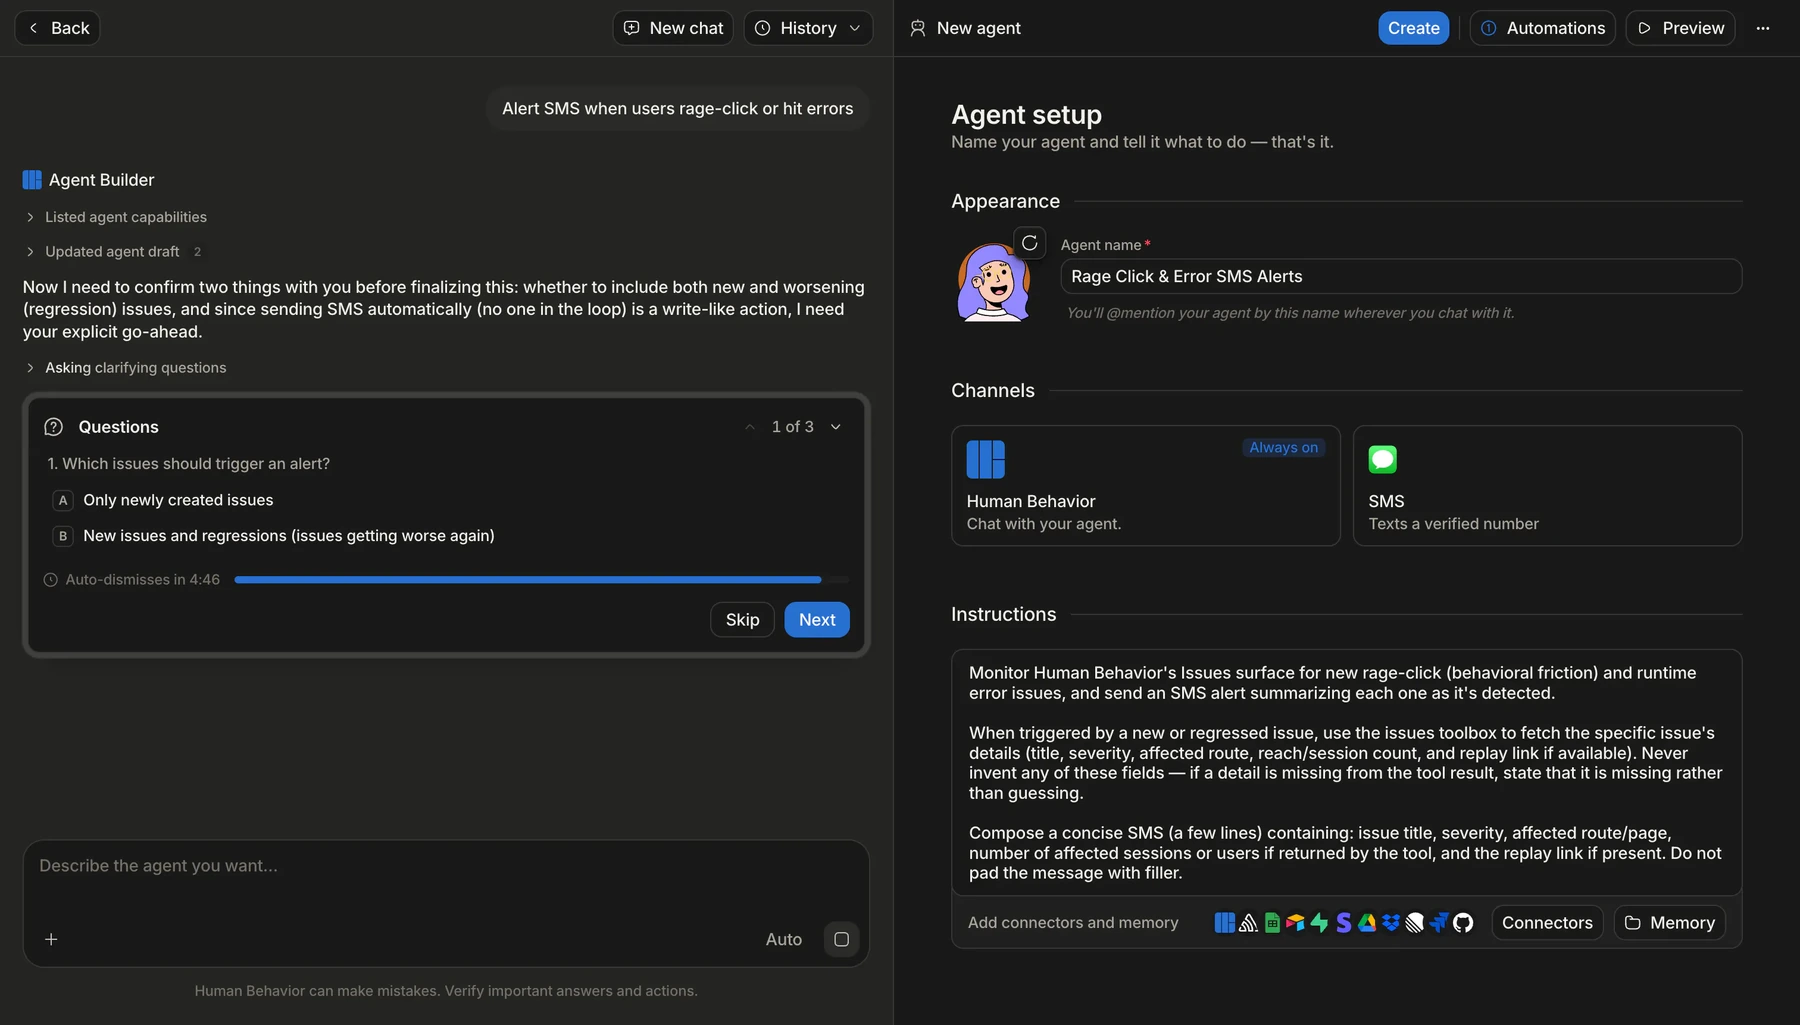The width and height of the screenshot is (1800, 1025).
Task: Click the New agent person icon
Action: pyautogui.click(x=918, y=28)
